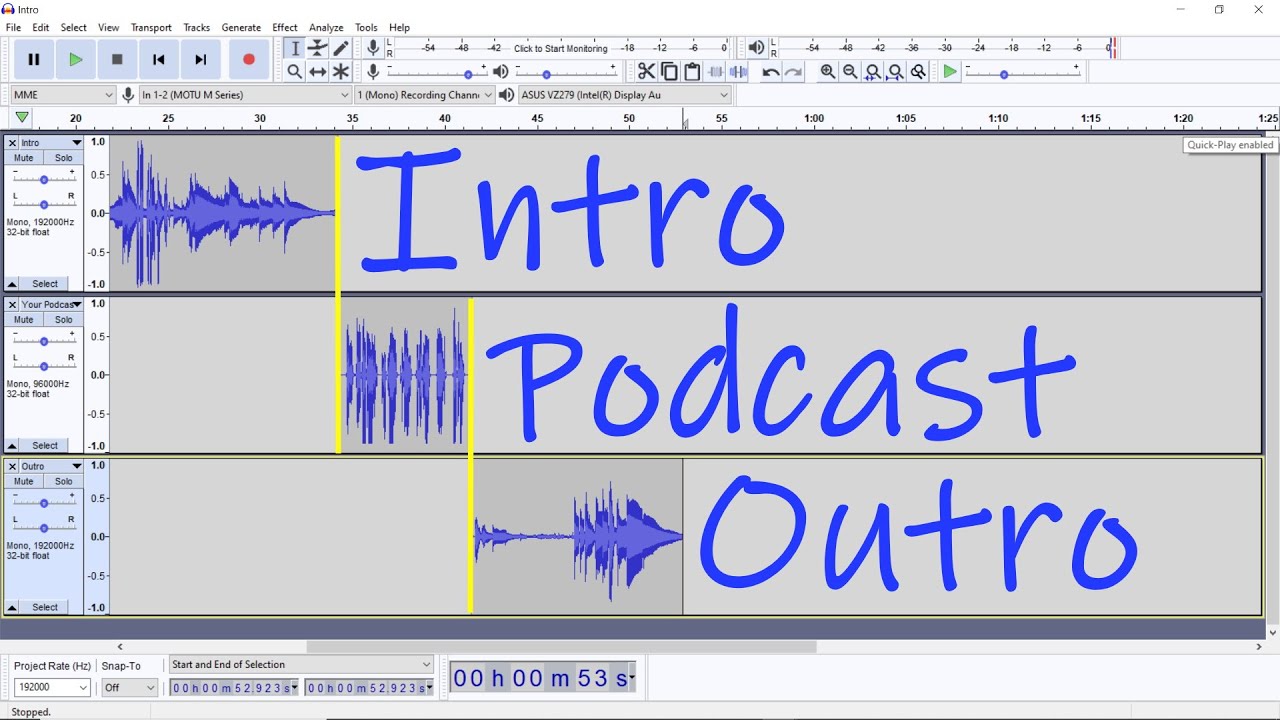Click the Zoom Toggle icon
The width and height of the screenshot is (1280, 720).
click(918, 71)
